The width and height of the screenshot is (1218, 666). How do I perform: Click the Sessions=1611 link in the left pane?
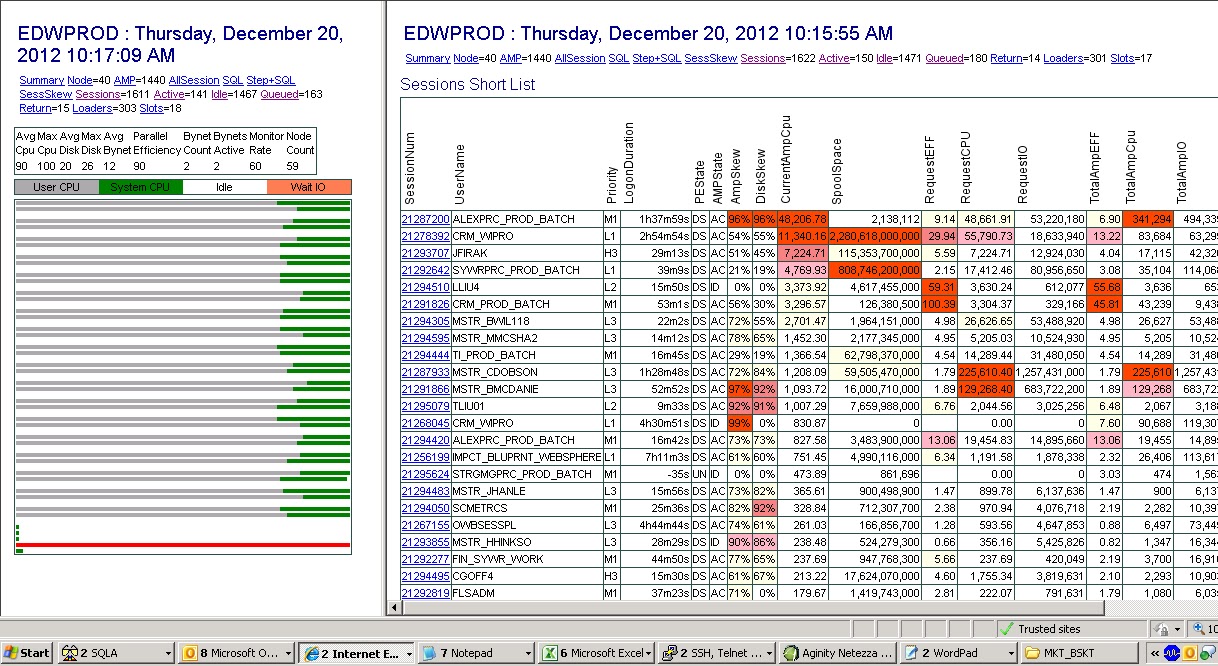click(98, 94)
